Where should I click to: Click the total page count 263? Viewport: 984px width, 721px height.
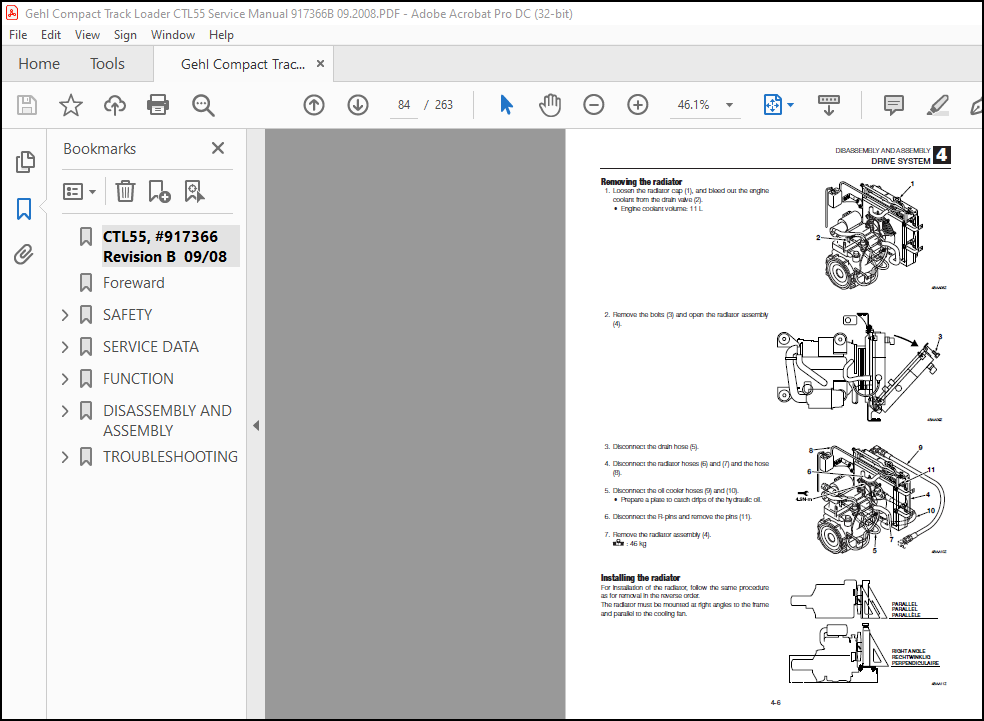coord(444,105)
